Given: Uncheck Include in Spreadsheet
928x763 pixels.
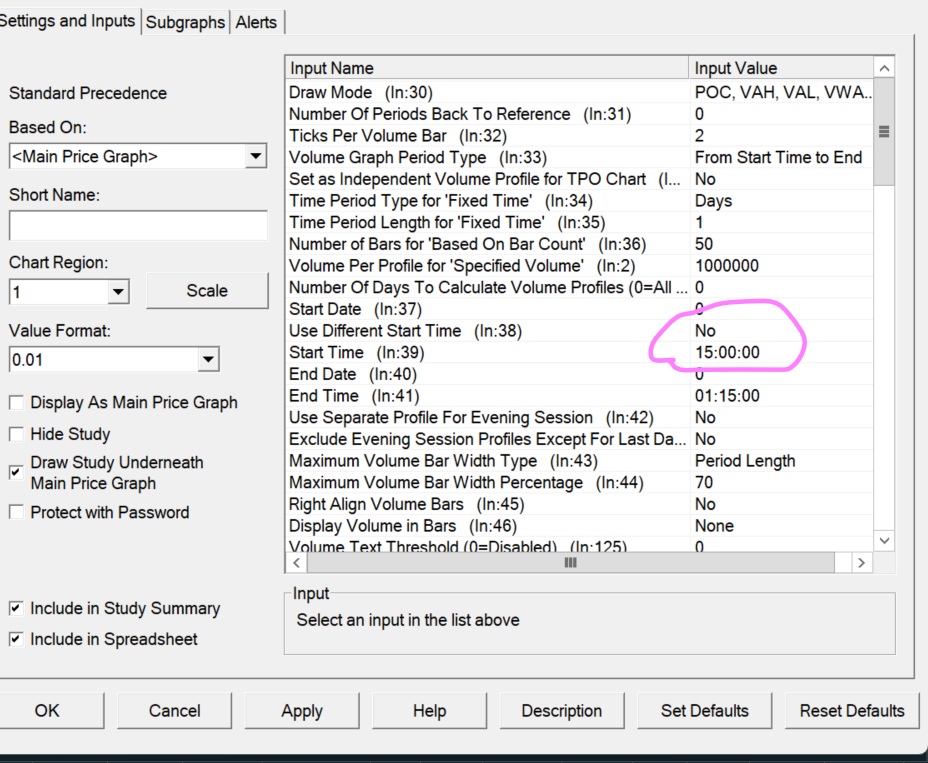Looking at the screenshot, I should (x=17, y=639).
